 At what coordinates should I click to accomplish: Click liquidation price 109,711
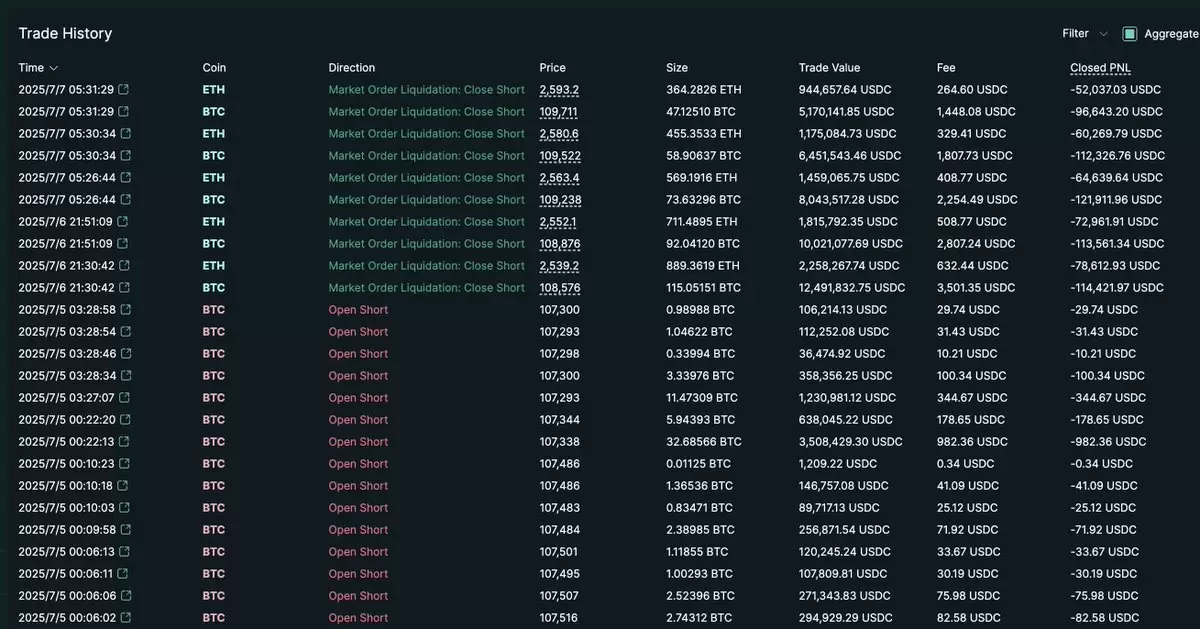559,112
